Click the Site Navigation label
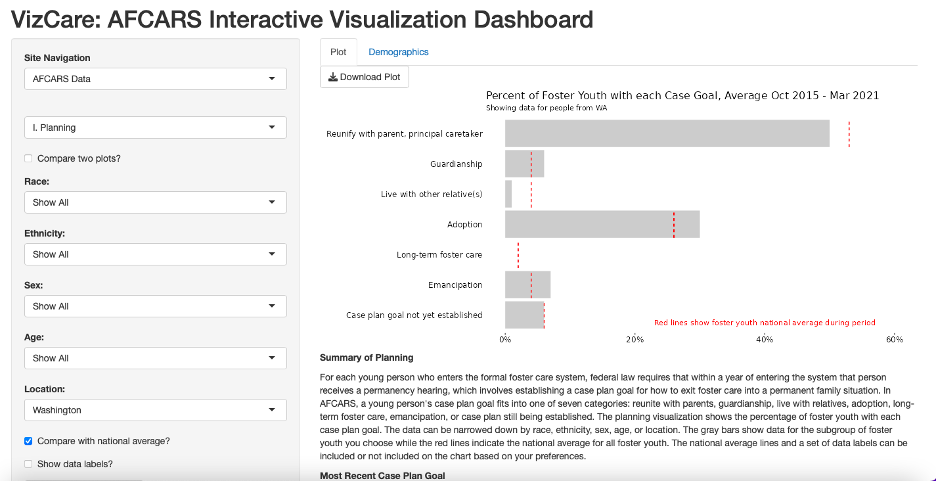Image resolution: width=936 pixels, height=482 pixels. click(57, 58)
